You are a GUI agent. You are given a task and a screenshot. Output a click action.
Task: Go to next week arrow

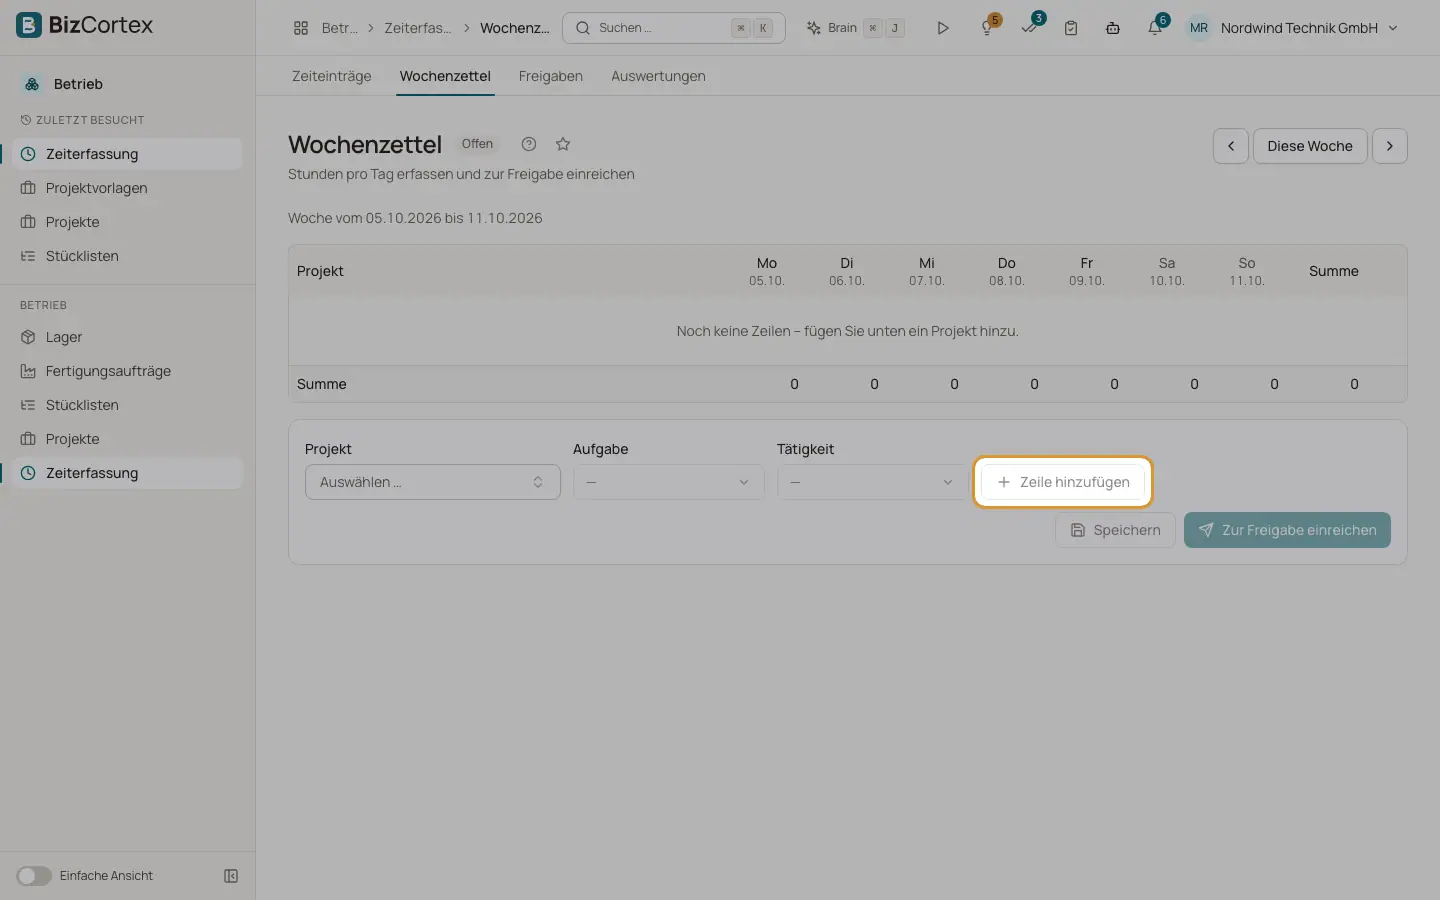1390,146
